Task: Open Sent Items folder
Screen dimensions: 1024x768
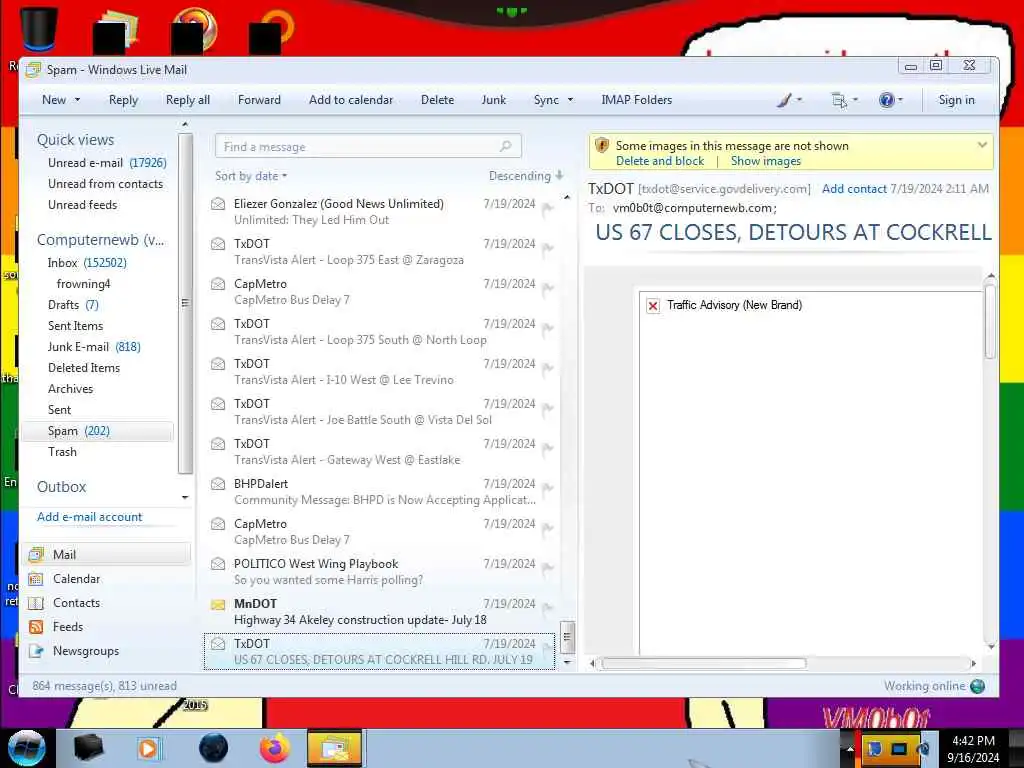Action: pos(75,325)
